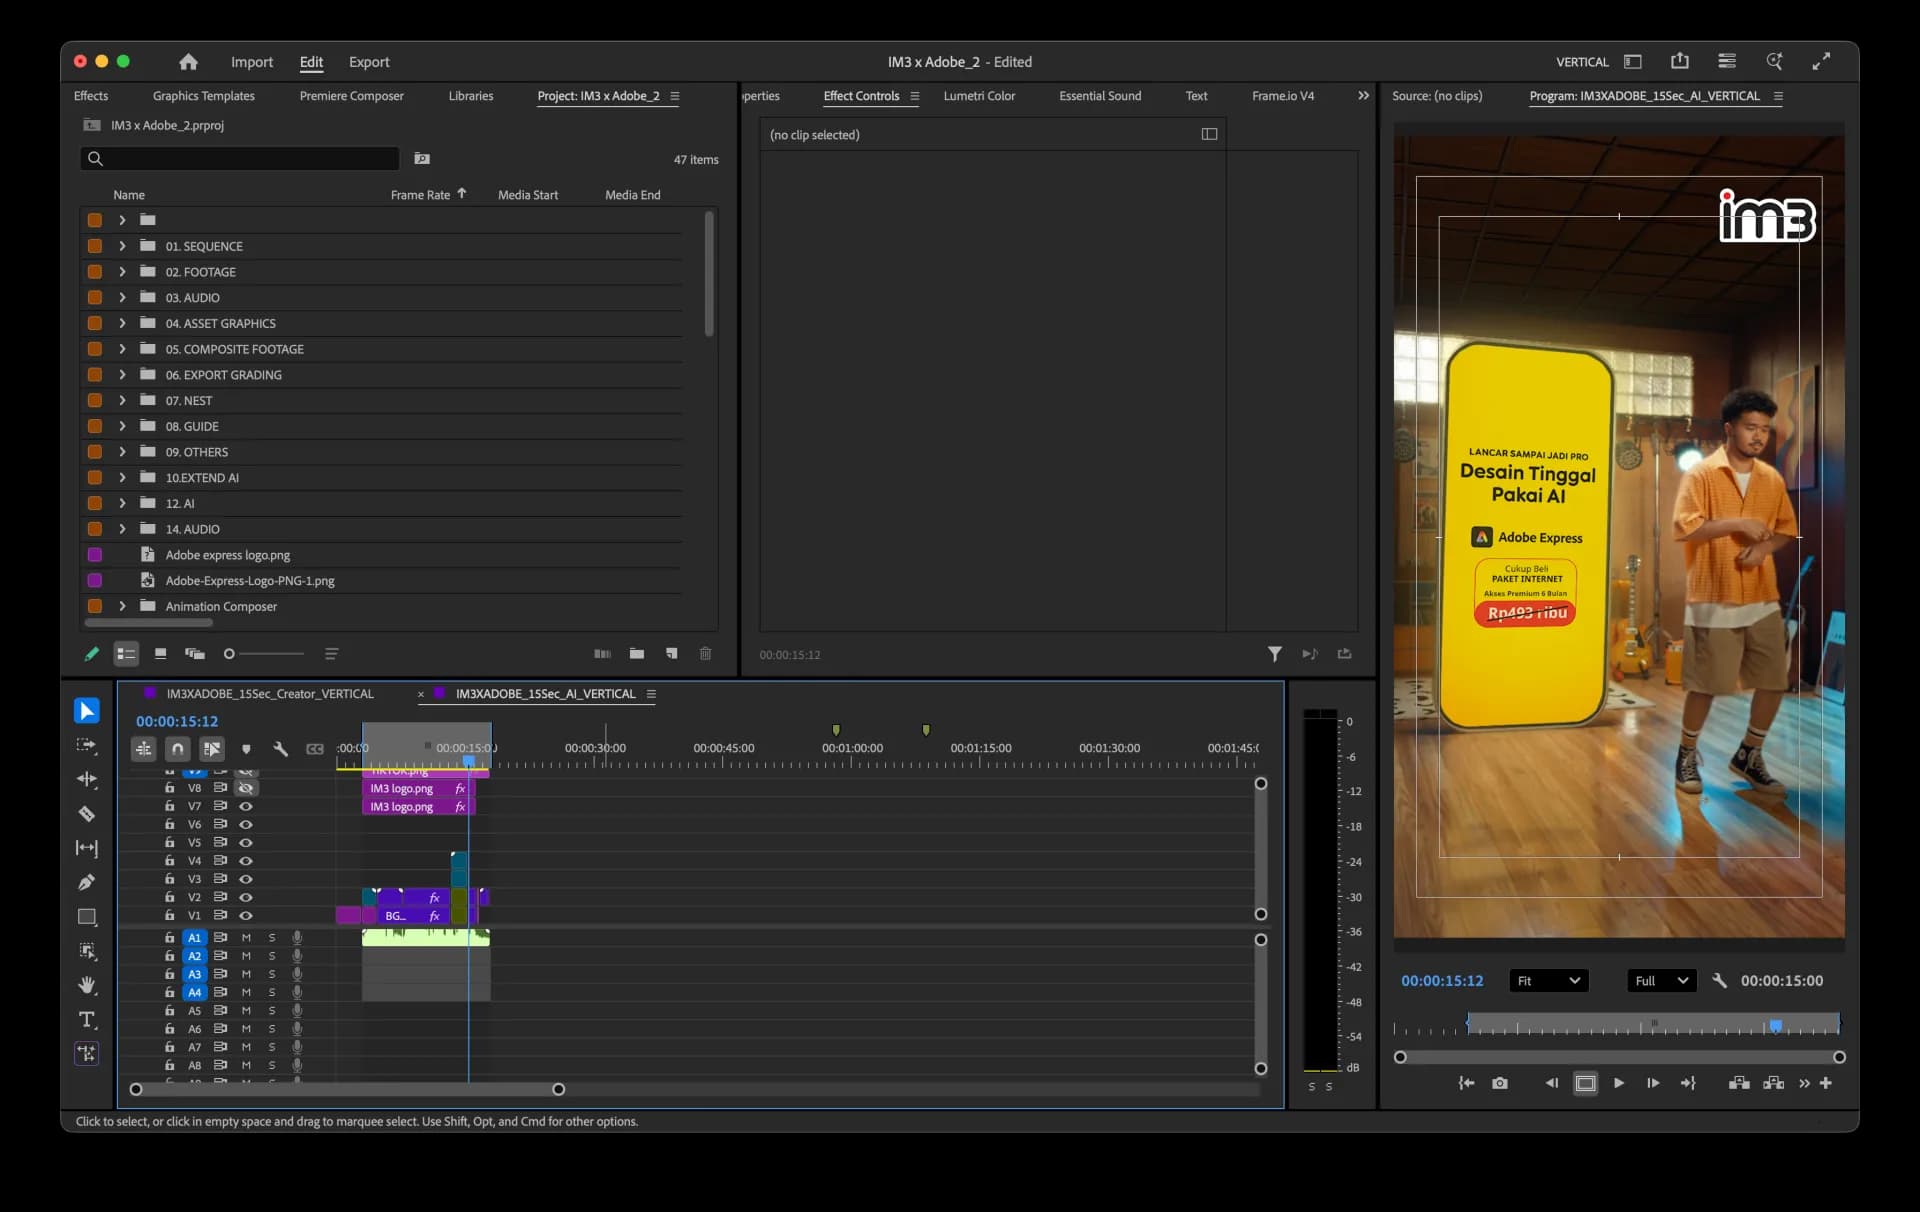
Task: Select the Selection tool arrow
Action: click(87, 710)
